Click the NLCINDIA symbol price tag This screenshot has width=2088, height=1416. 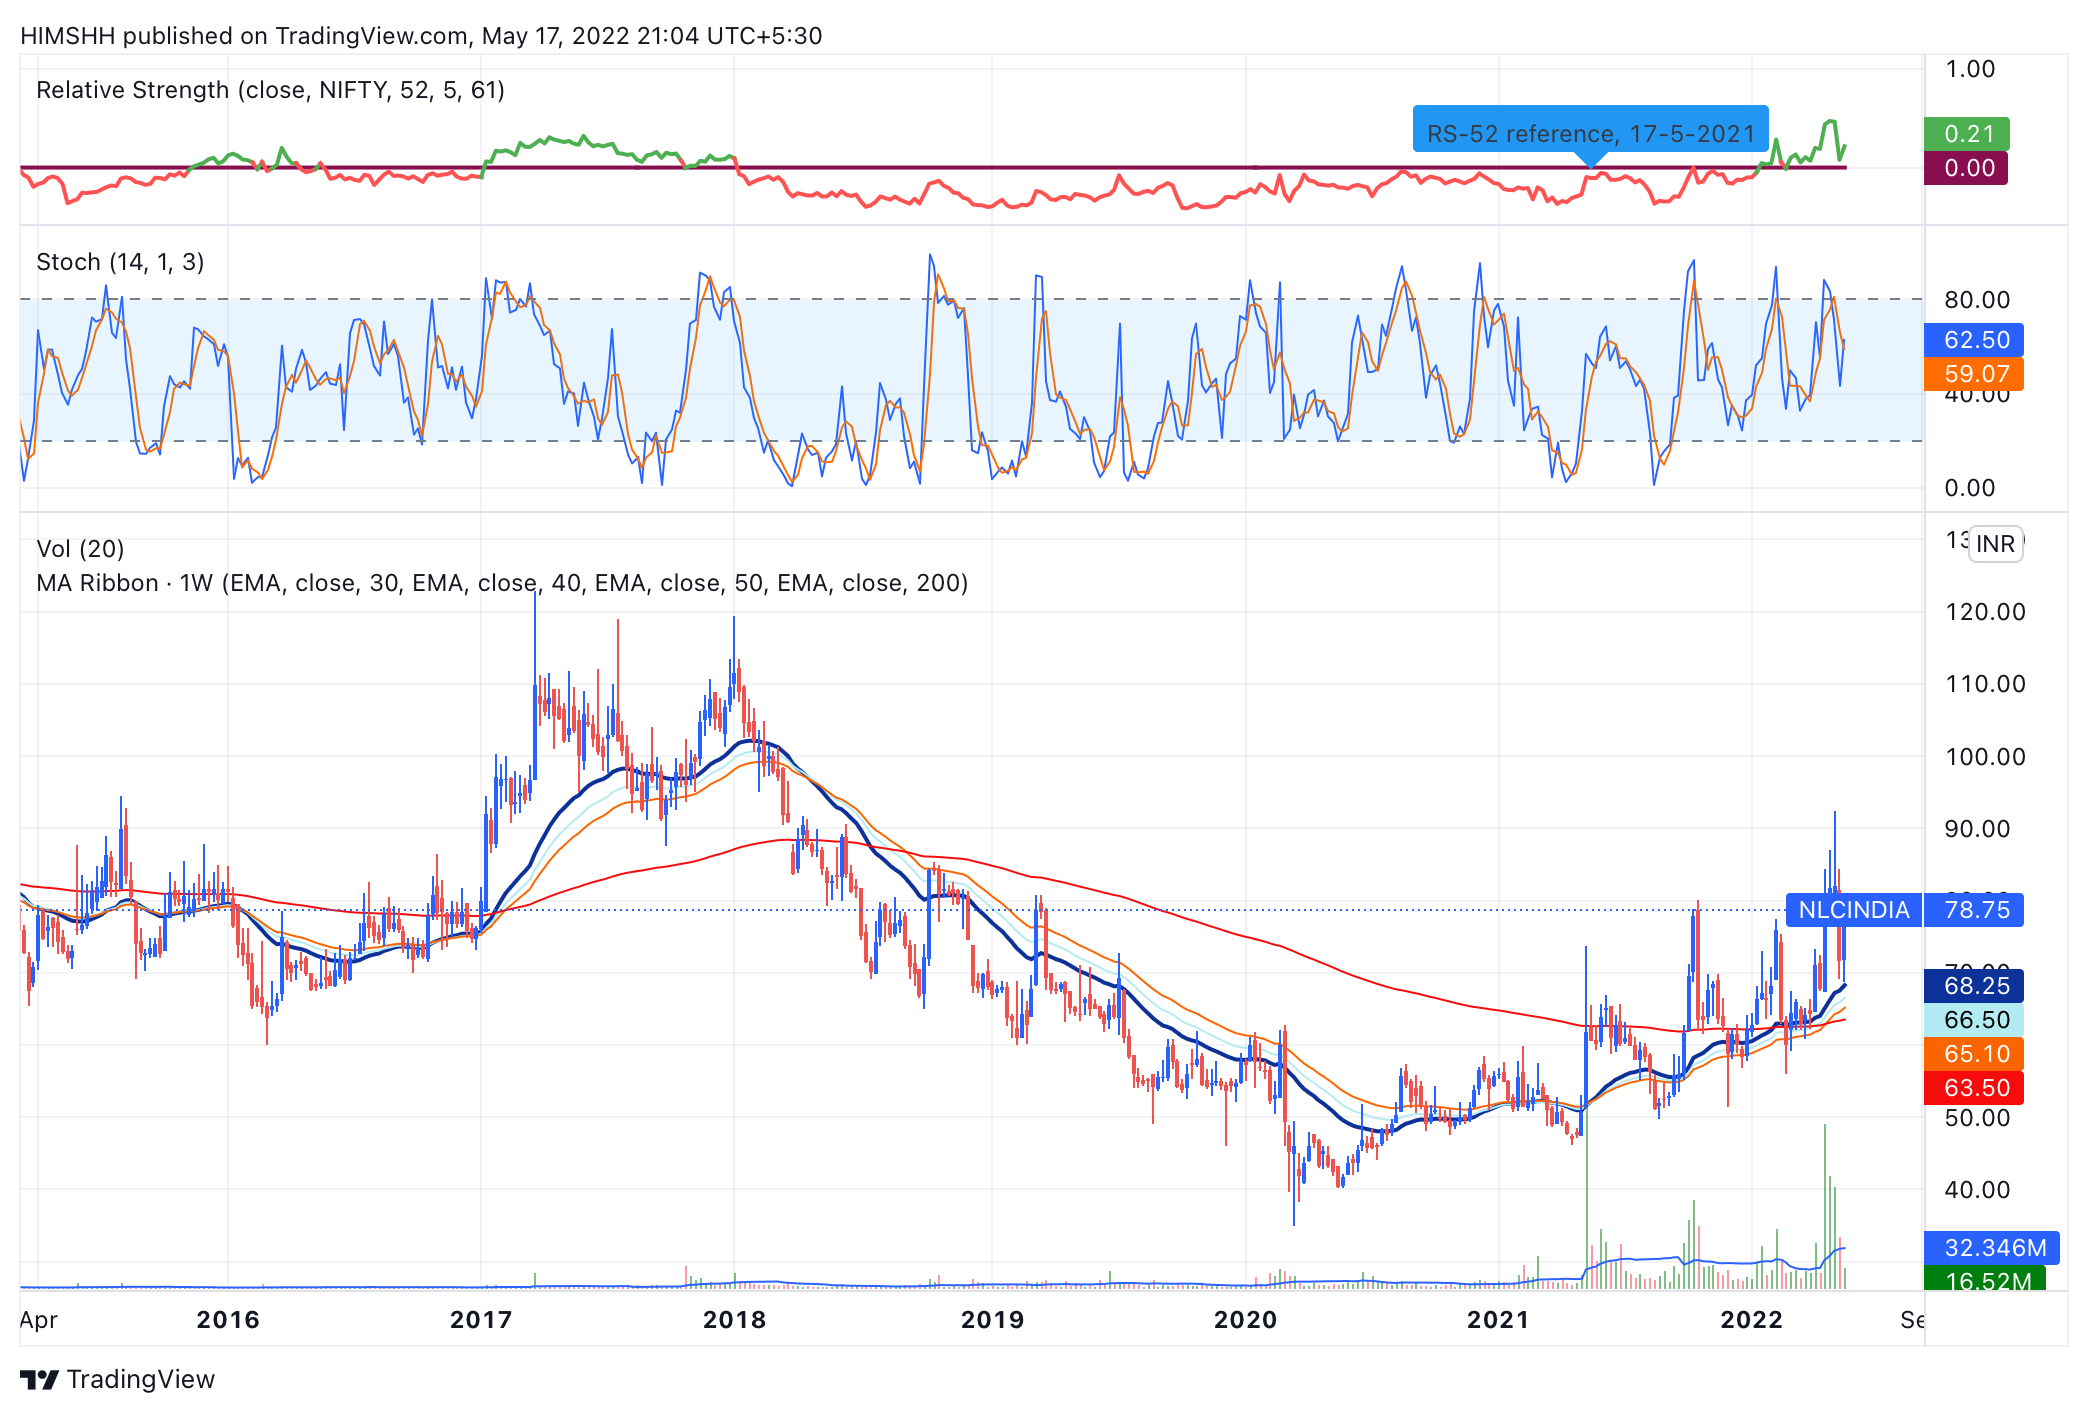point(1853,910)
